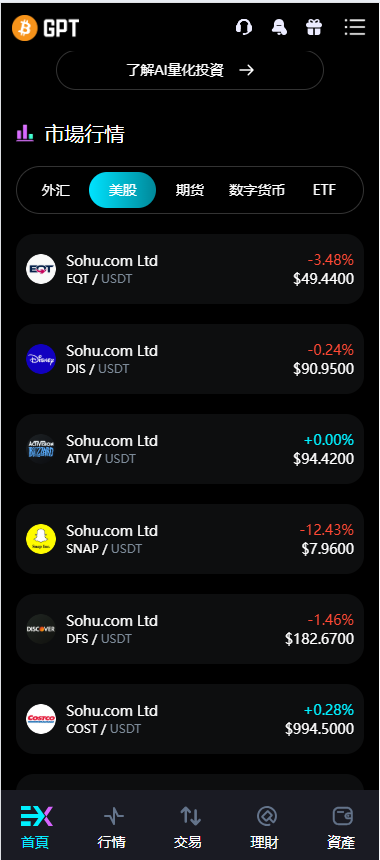Viewport: 380px width, 860px height.
Task: Switch to the 外汇 tab
Action: point(55,190)
